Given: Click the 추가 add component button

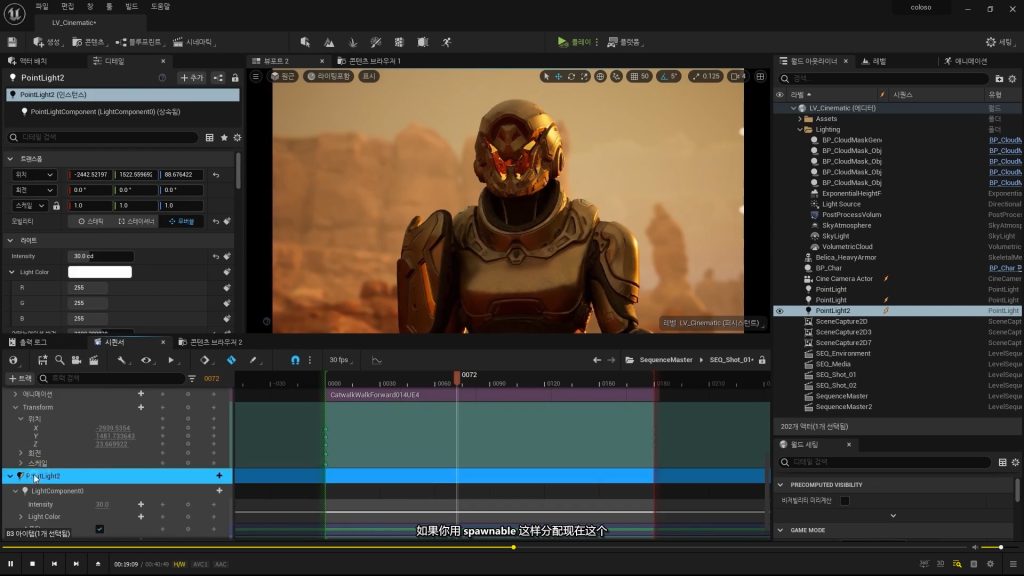Looking at the screenshot, I should pos(190,77).
